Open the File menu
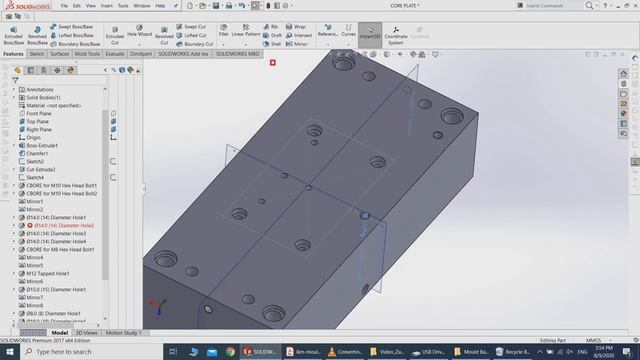640x360 pixels. (64, 6)
